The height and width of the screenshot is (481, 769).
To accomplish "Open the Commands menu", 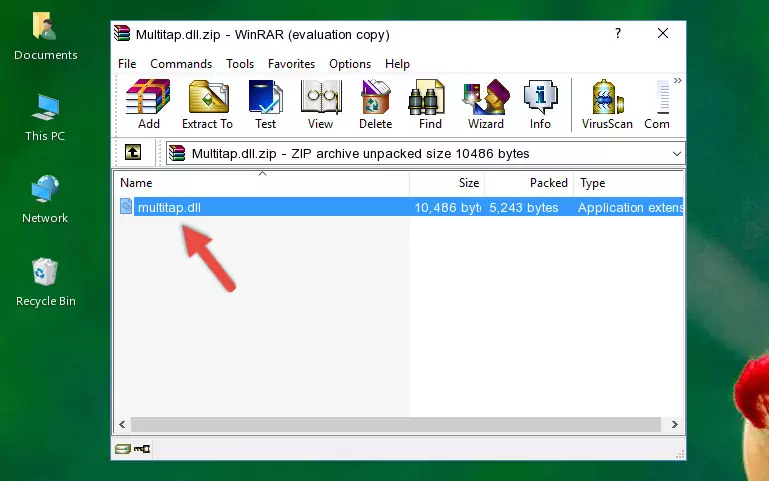I will [181, 64].
